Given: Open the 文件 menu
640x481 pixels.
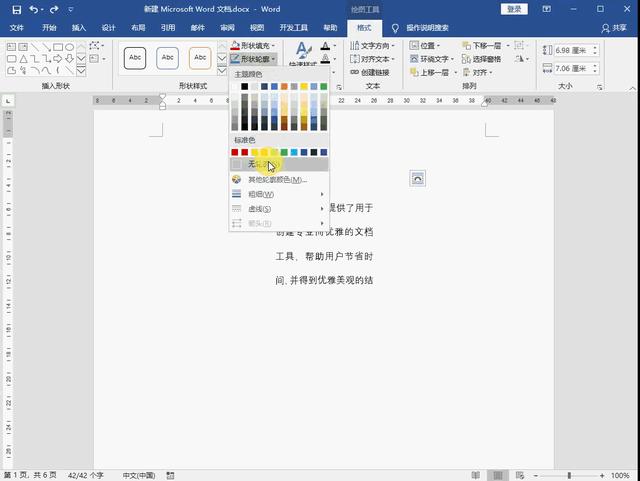Looking at the screenshot, I should point(16,28).
